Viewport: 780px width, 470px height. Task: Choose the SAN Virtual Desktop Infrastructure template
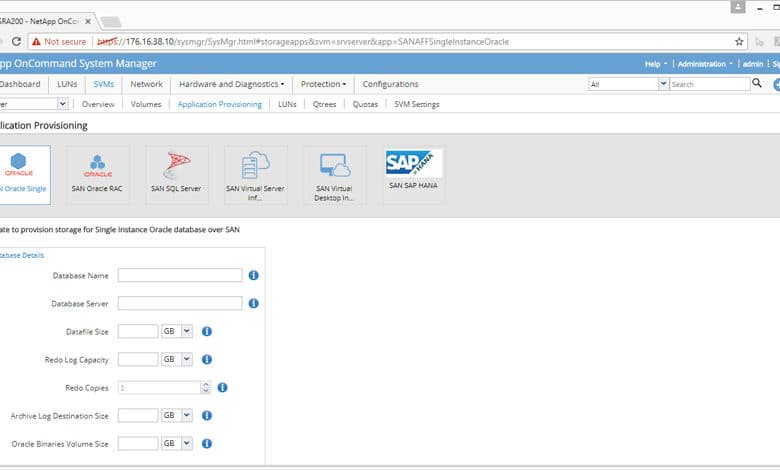tap(334, 175)
